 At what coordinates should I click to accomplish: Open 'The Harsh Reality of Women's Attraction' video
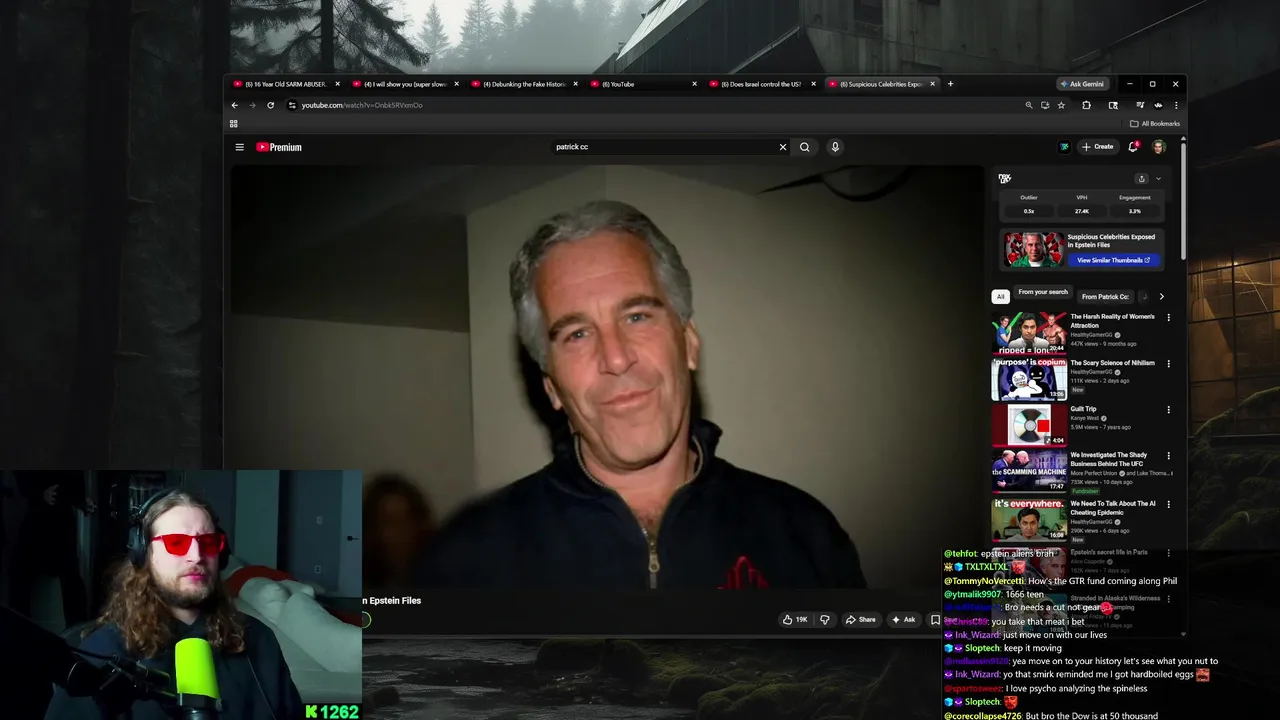(1112, 321)
